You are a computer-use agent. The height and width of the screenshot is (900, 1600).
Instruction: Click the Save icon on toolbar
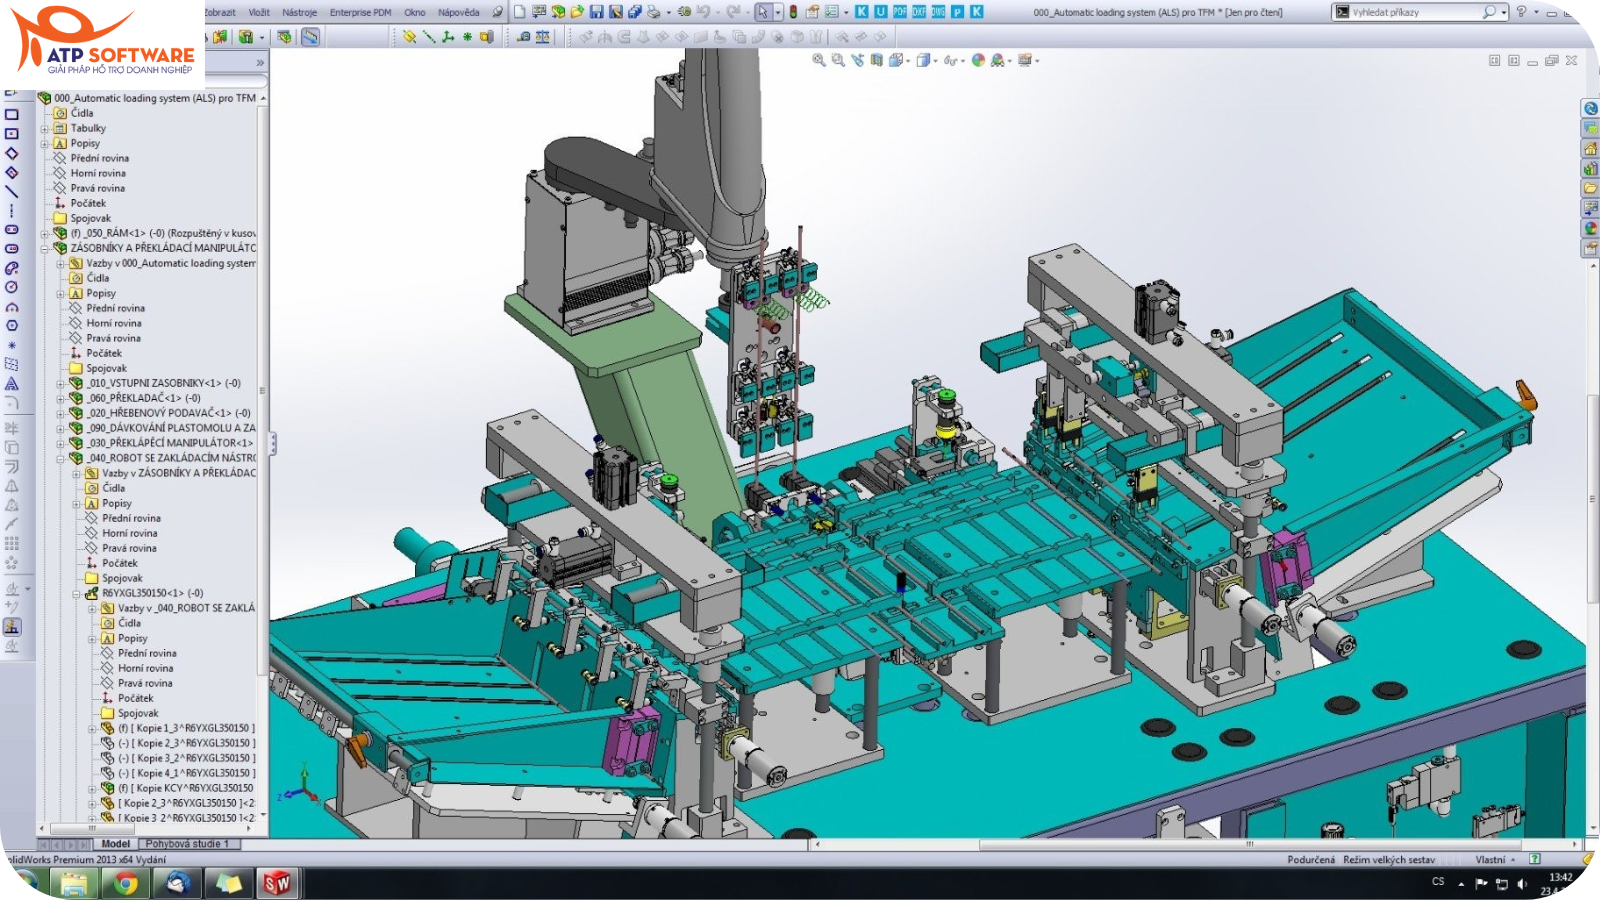pyautogui.click(x=597, y=11)
